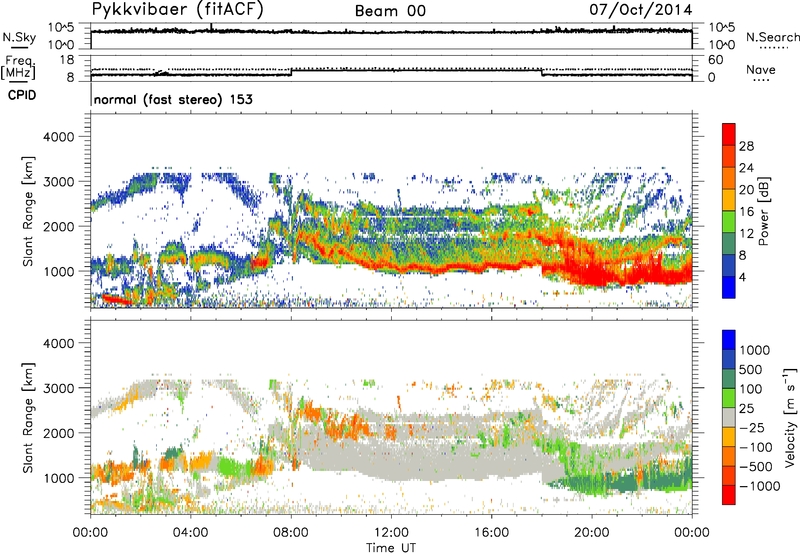Click the "04:00" time axis tick label
The width and height of the screenshot is (800, 554).
click(190, 533)
